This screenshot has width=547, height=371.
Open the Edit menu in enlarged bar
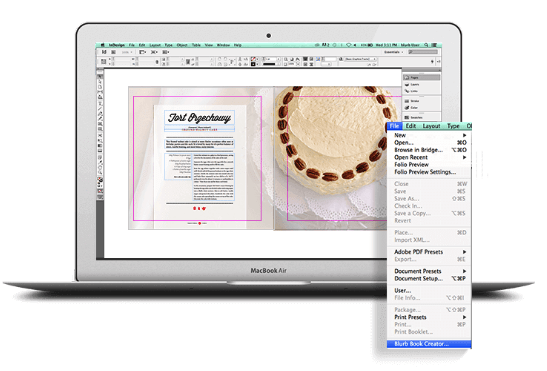coord(411,126)
